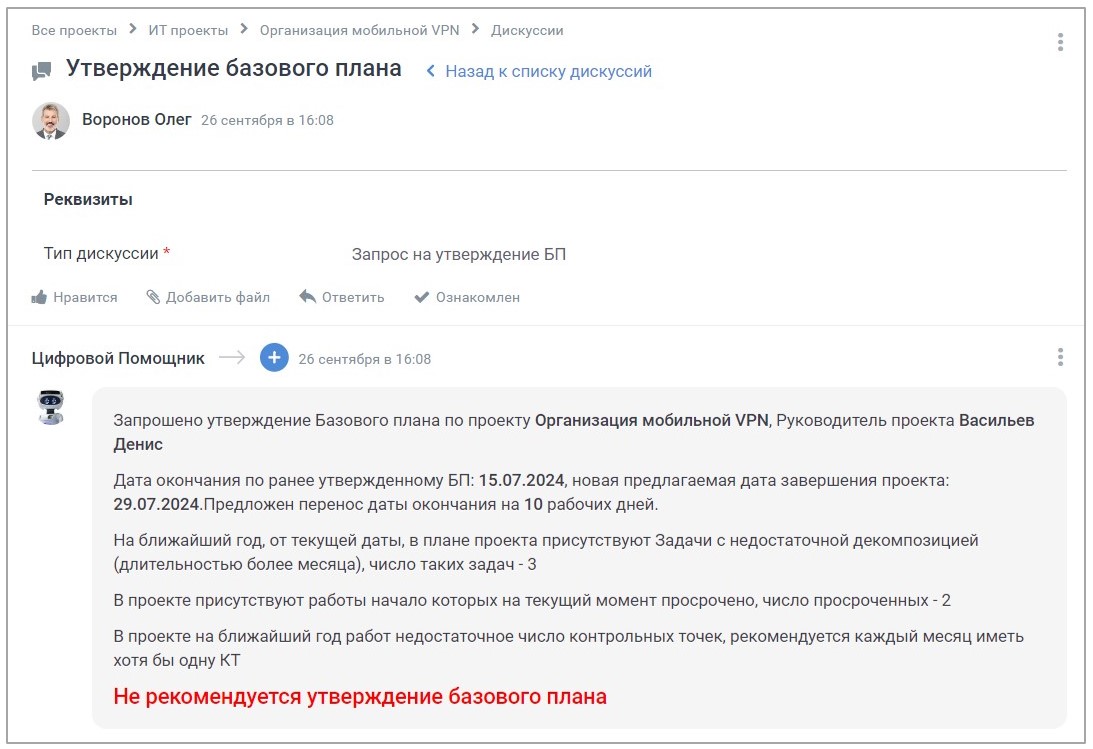Open author name Воронов Олег

(137, 120)
